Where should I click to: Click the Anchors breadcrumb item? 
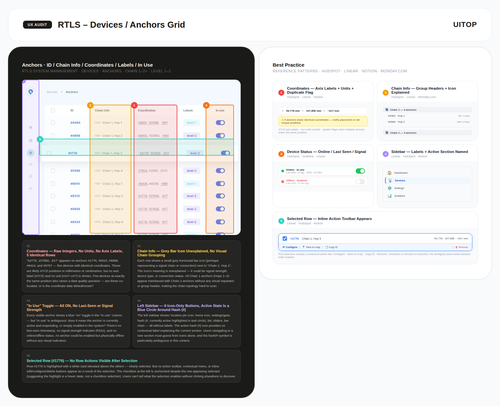pos(72,92)
